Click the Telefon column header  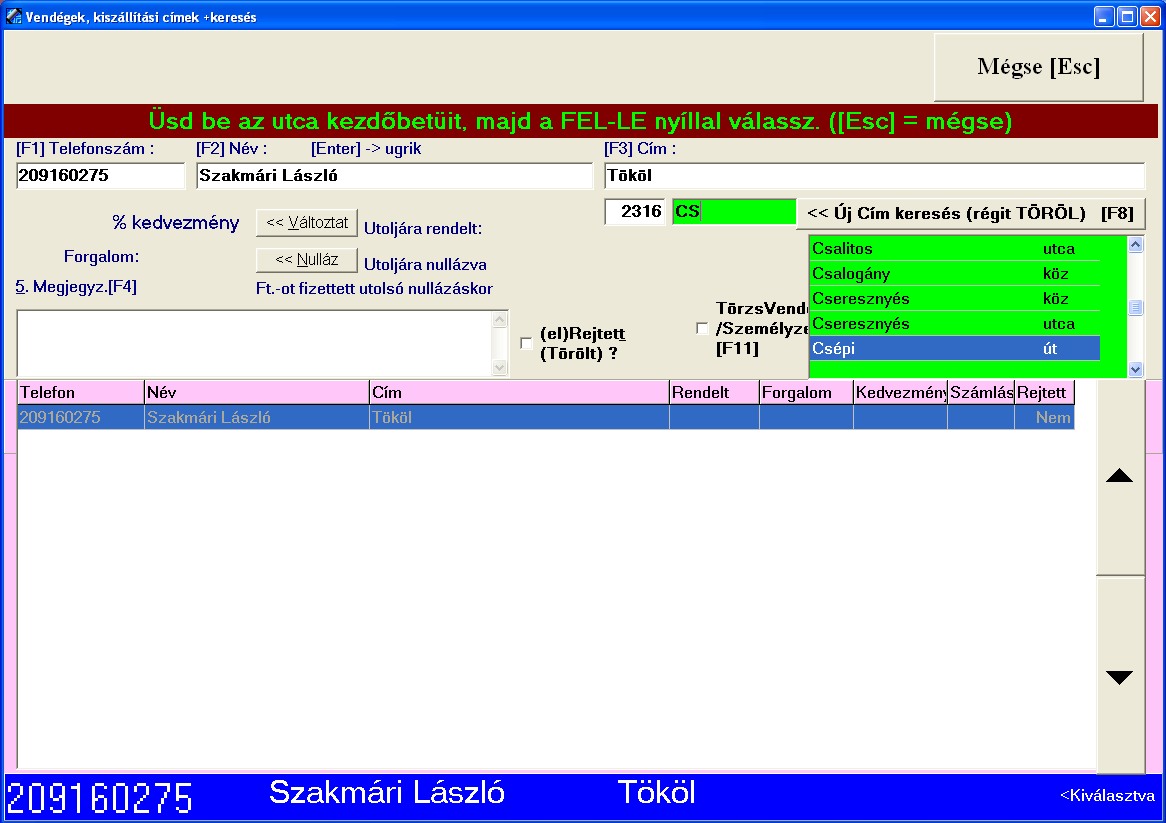tap(80, 393)
